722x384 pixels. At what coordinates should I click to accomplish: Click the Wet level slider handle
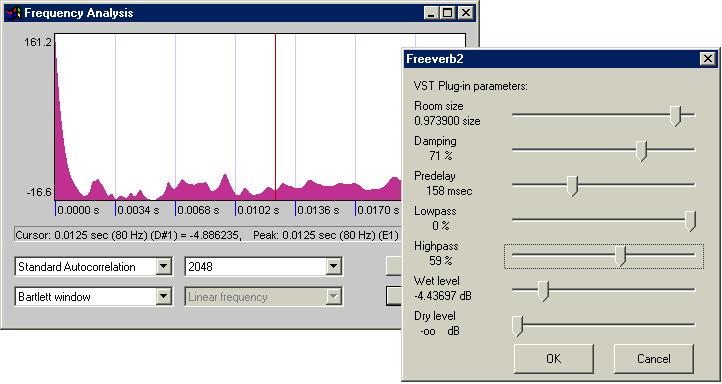tap(543, 291)
